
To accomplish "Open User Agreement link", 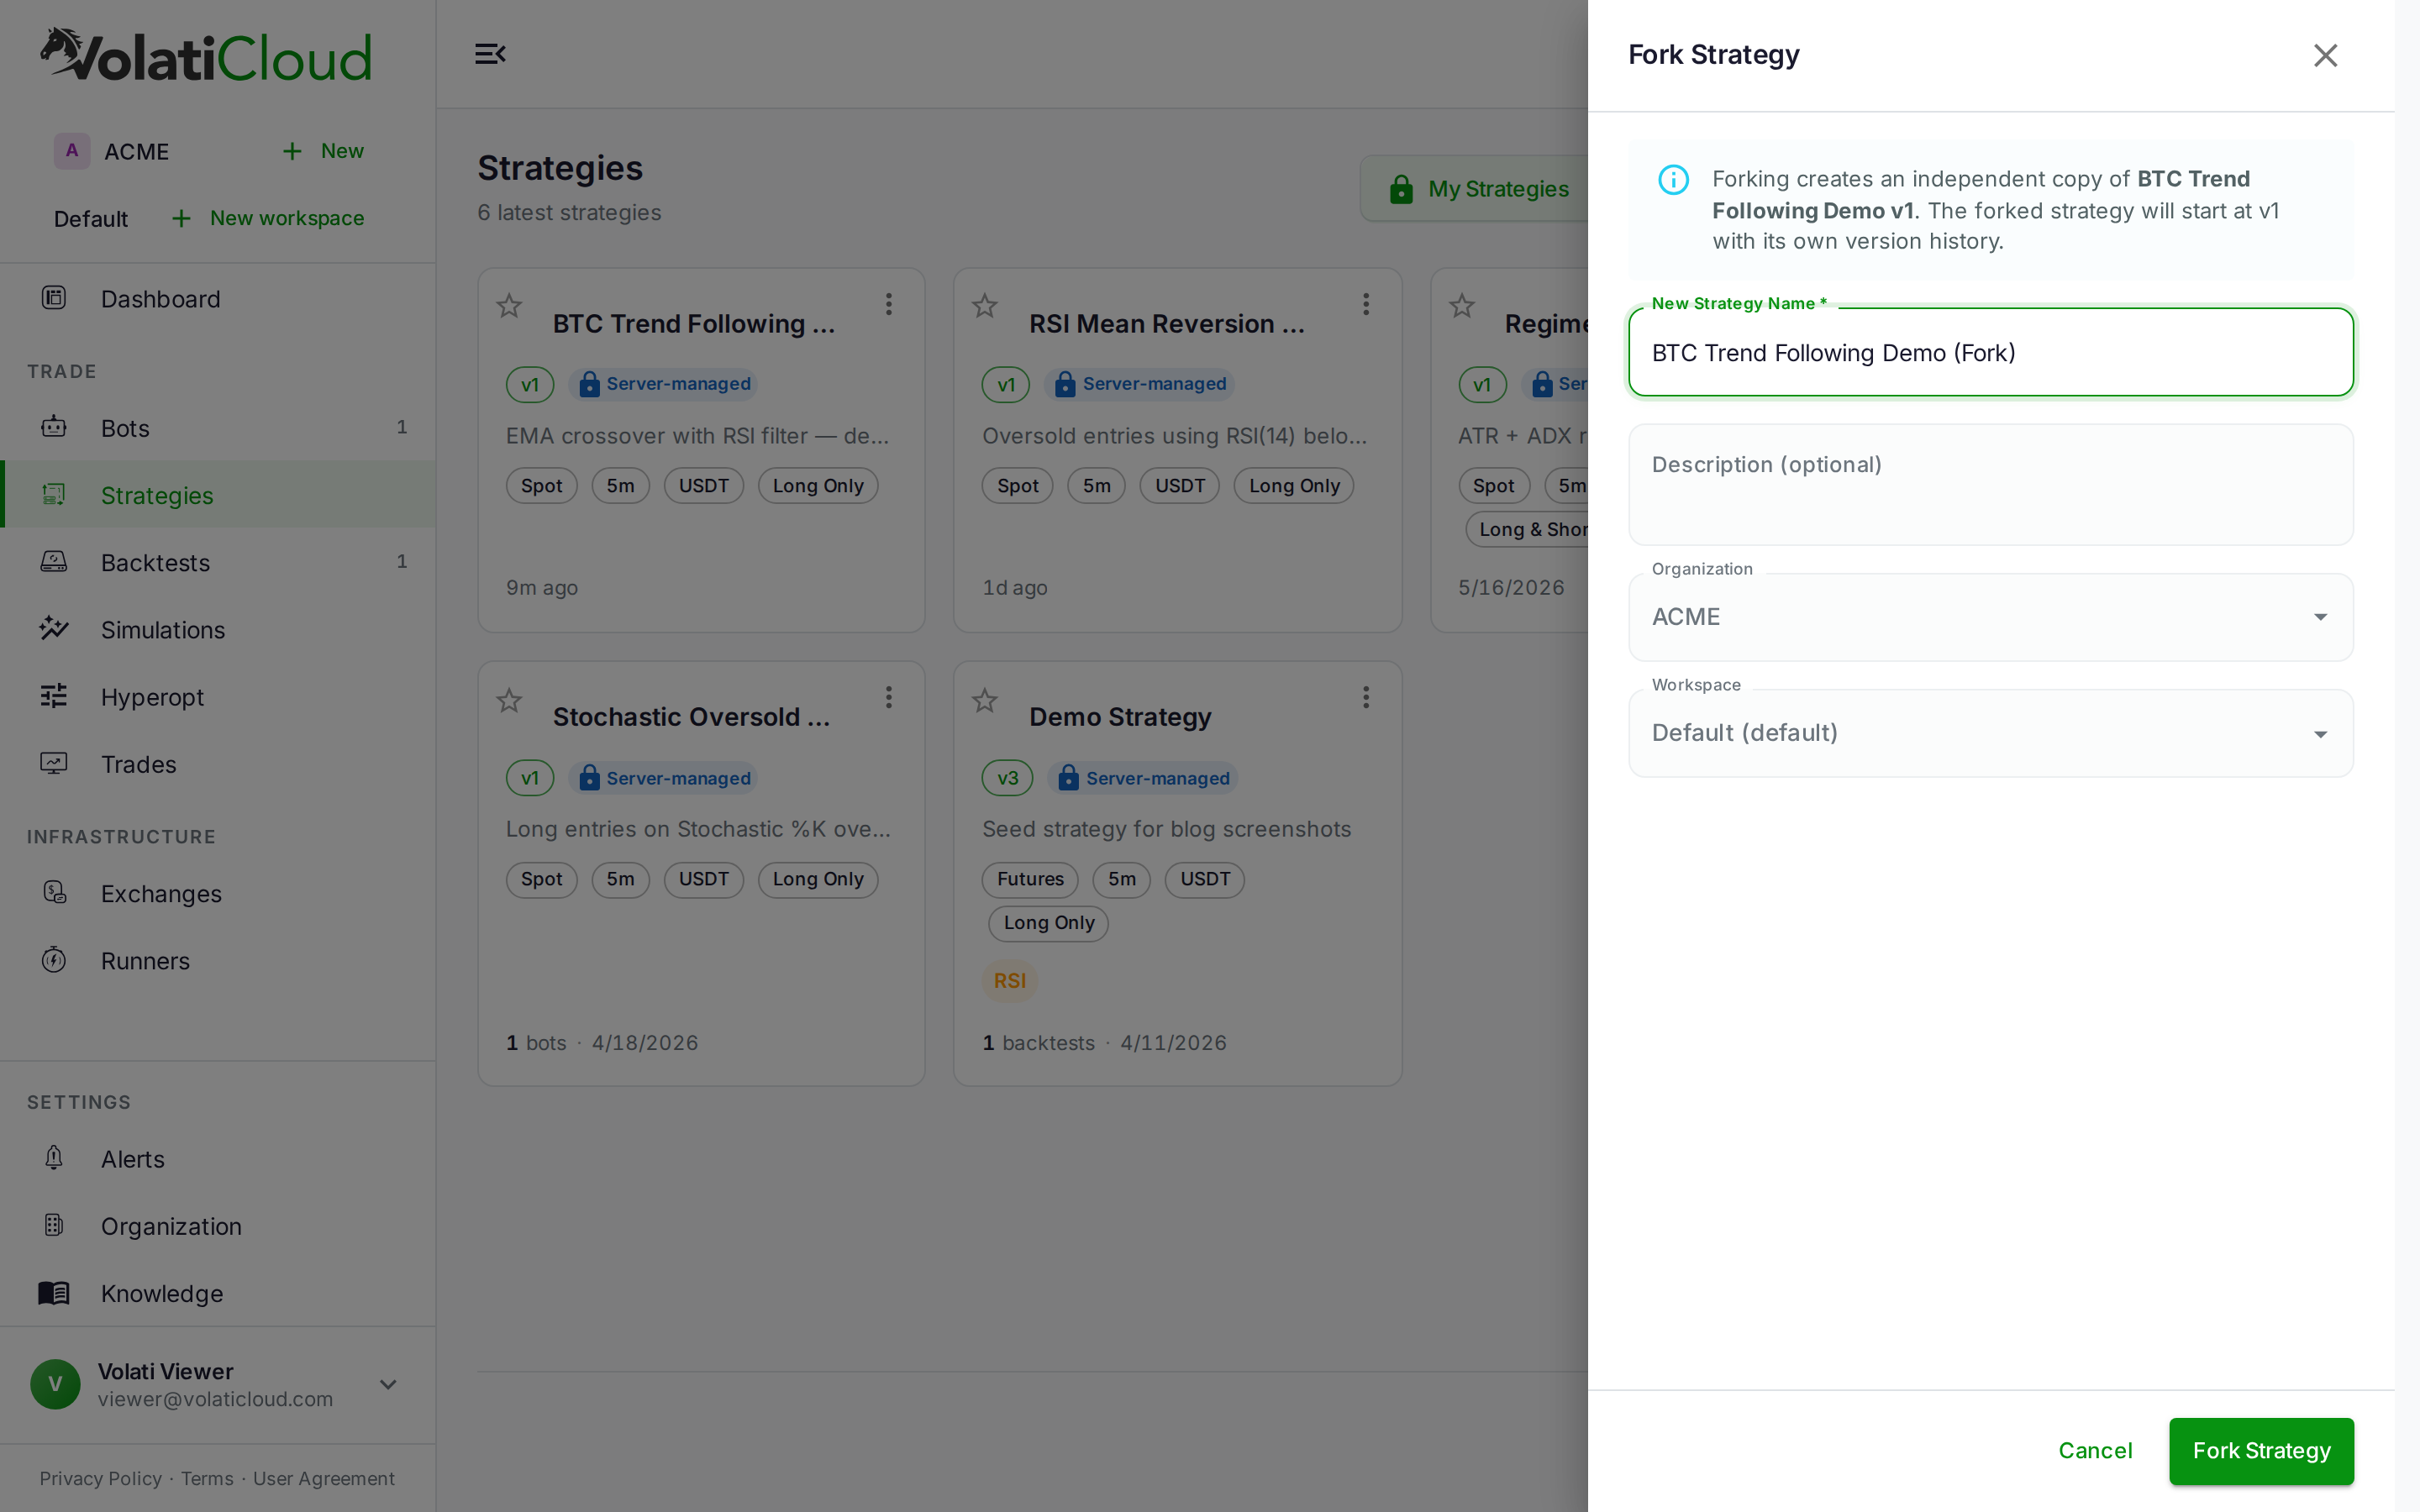I will click(323, 1478).
